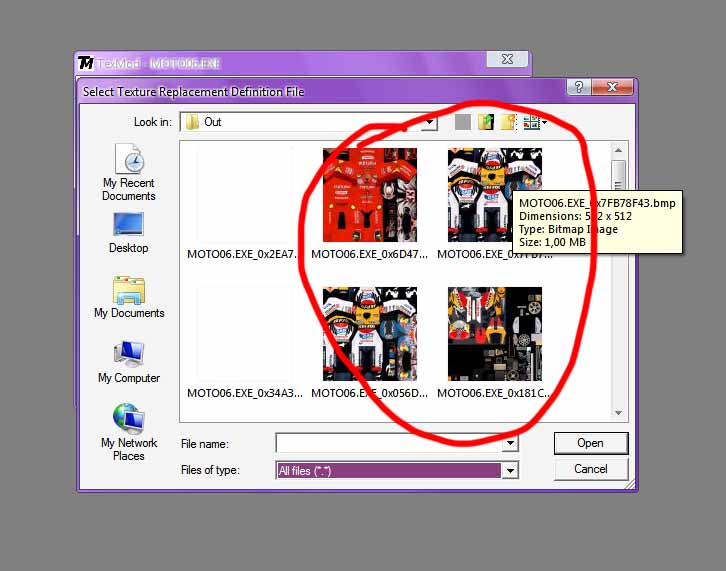
Task: Click file label MOTO06.EXE_0x056D...
Action: [x=369, y=393]
